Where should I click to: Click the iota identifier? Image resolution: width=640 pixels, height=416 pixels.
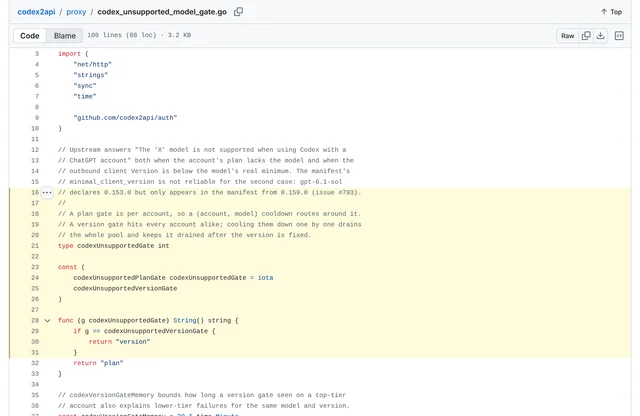[265, 278]
